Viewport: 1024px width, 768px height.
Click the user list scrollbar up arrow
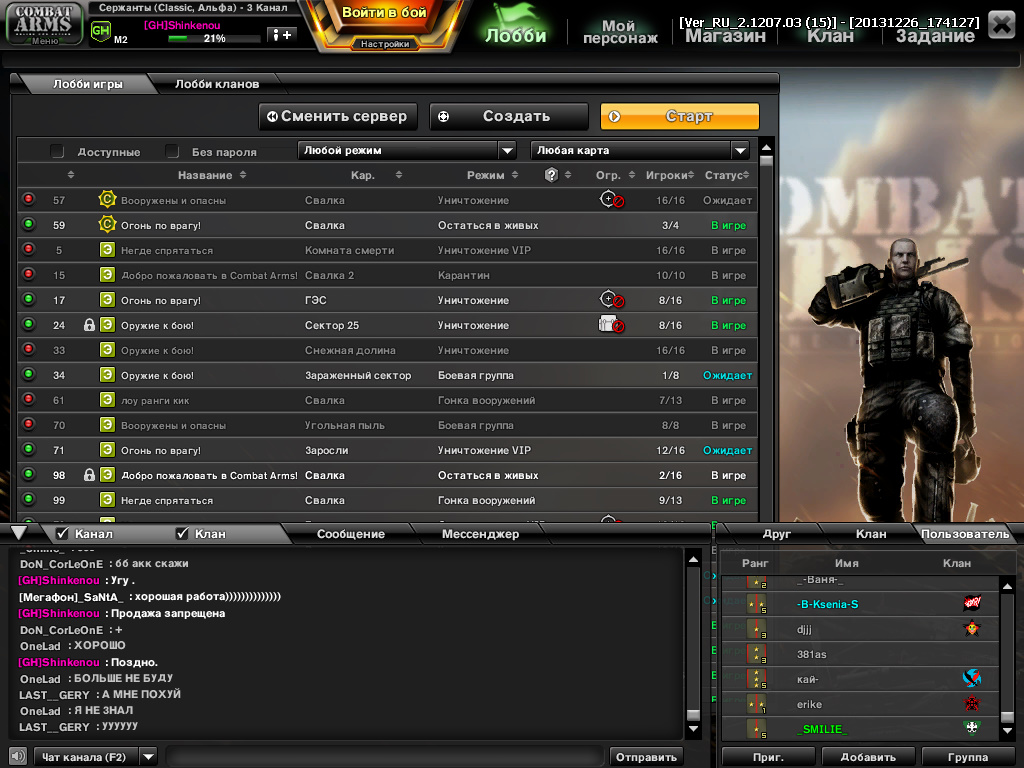pyautogui.click(x=1007, y=586)
